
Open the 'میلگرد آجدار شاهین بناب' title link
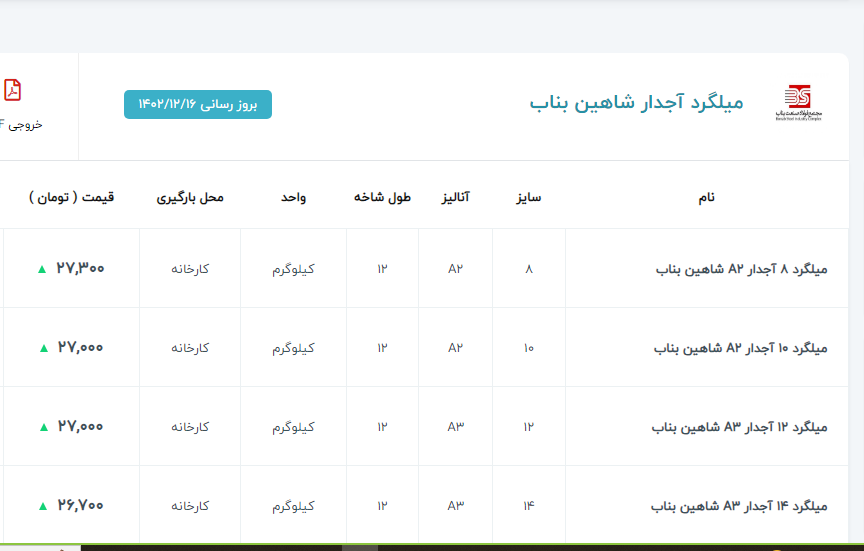(636, 103)
